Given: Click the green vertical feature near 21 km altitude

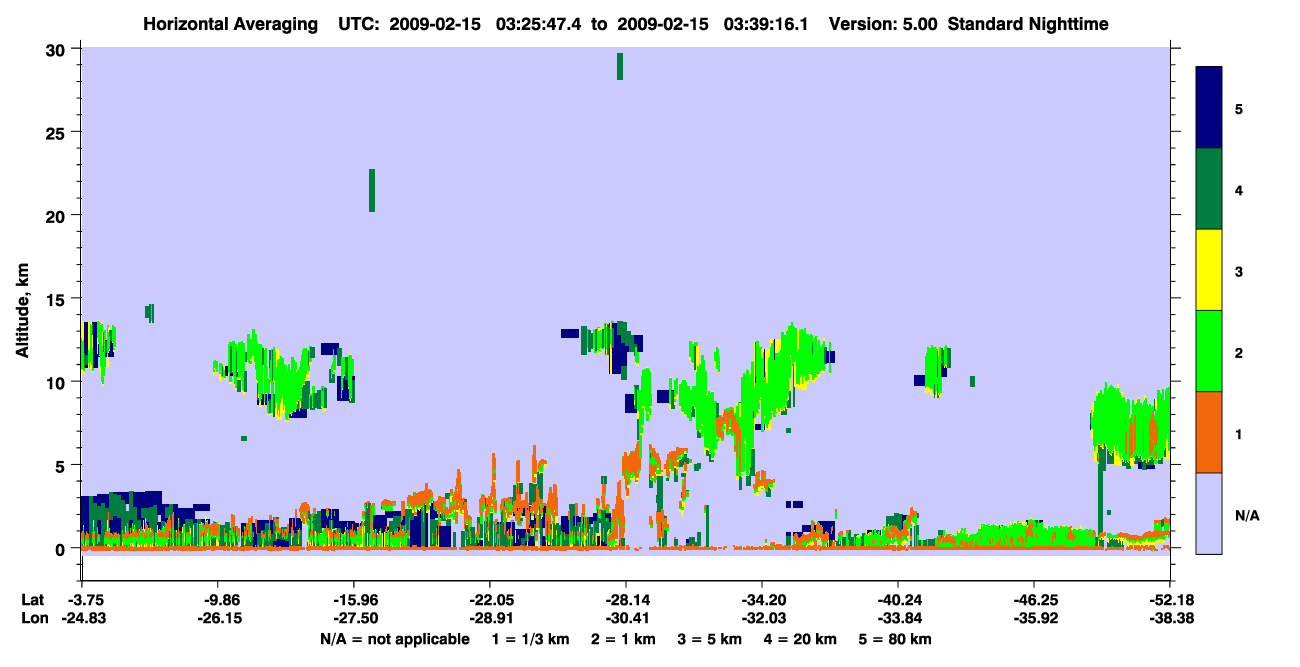Looking at the screenshot, I should click(x=372, y=190).
